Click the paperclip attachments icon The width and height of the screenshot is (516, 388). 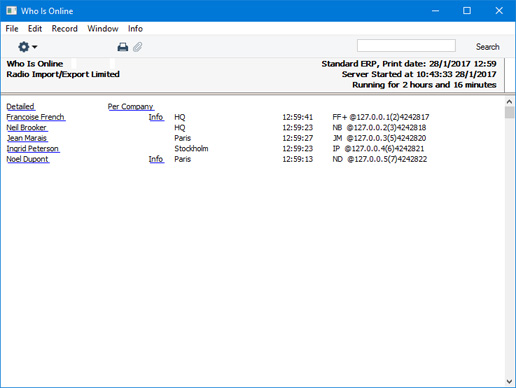[x=138, y=47]
